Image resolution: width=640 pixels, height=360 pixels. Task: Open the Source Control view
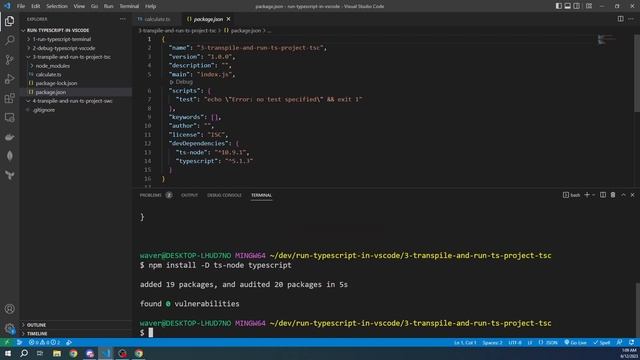tap(9, 60)
